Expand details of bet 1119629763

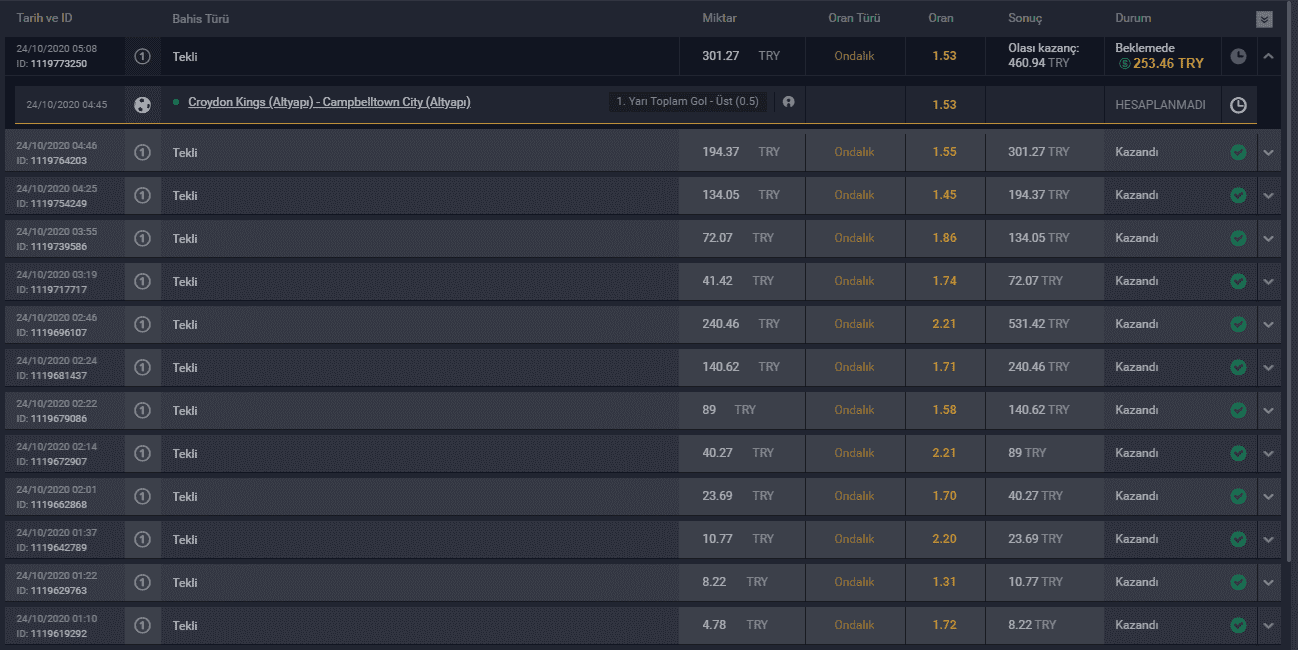click(x=1269, y=582)
